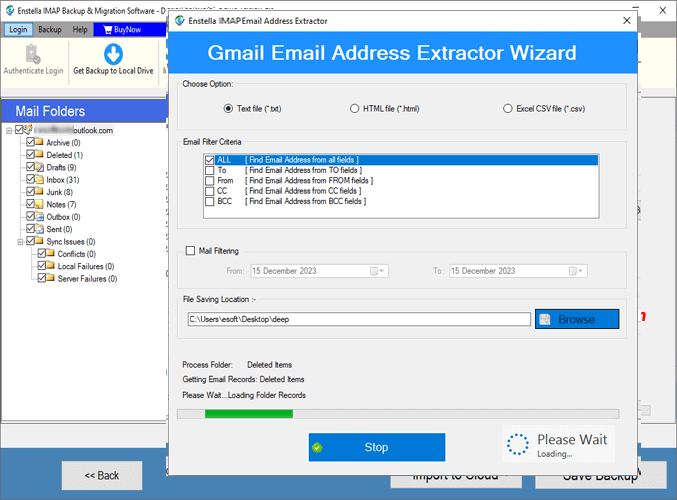Viewport: 677px width, 500px height.
Task: Click the << Back button in main window
Action: pos(102,475)
